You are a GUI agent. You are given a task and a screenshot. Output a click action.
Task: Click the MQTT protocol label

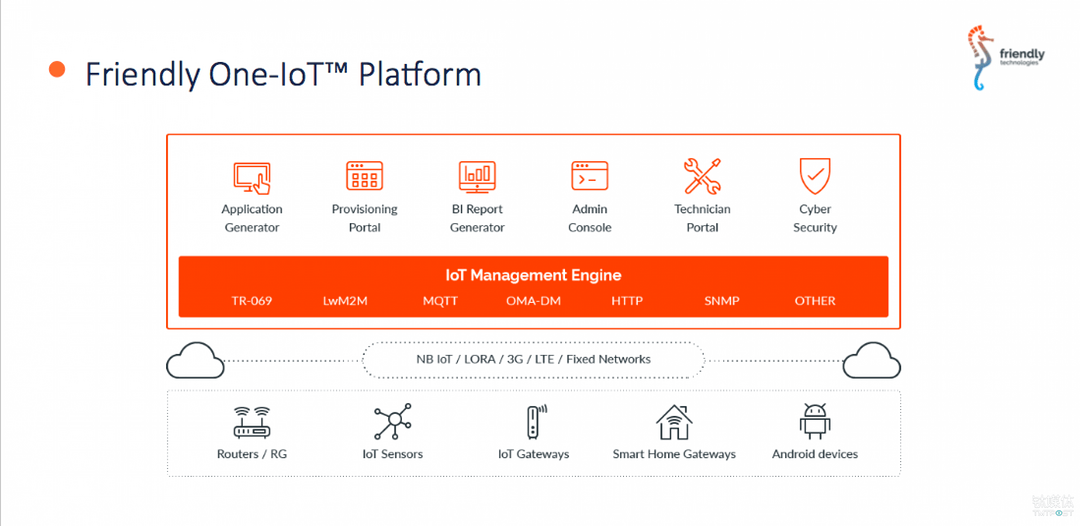tap(440, 301)
